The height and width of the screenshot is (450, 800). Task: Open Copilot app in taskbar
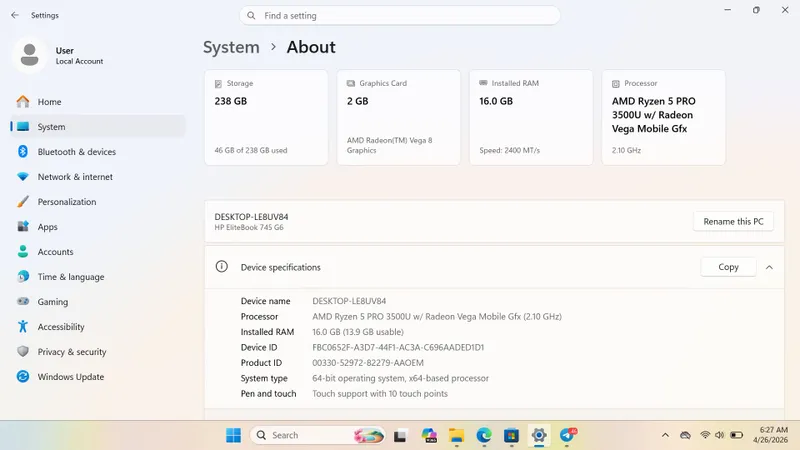click(x=429, y=435)
